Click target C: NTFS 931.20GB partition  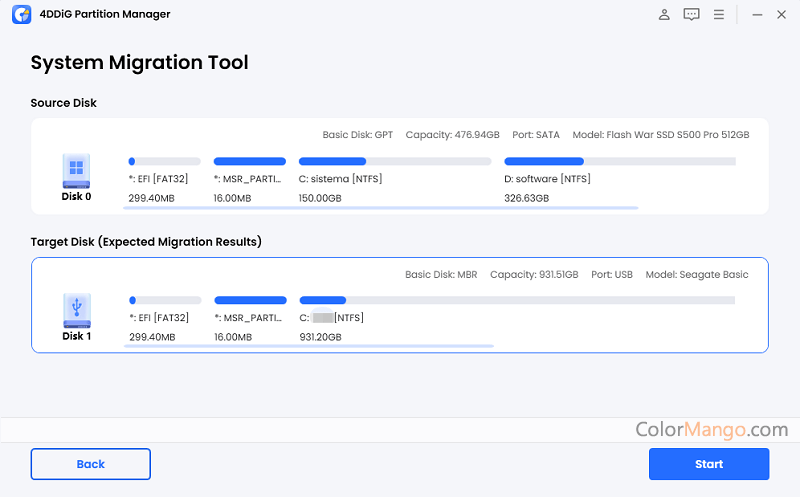coord(516,300)
